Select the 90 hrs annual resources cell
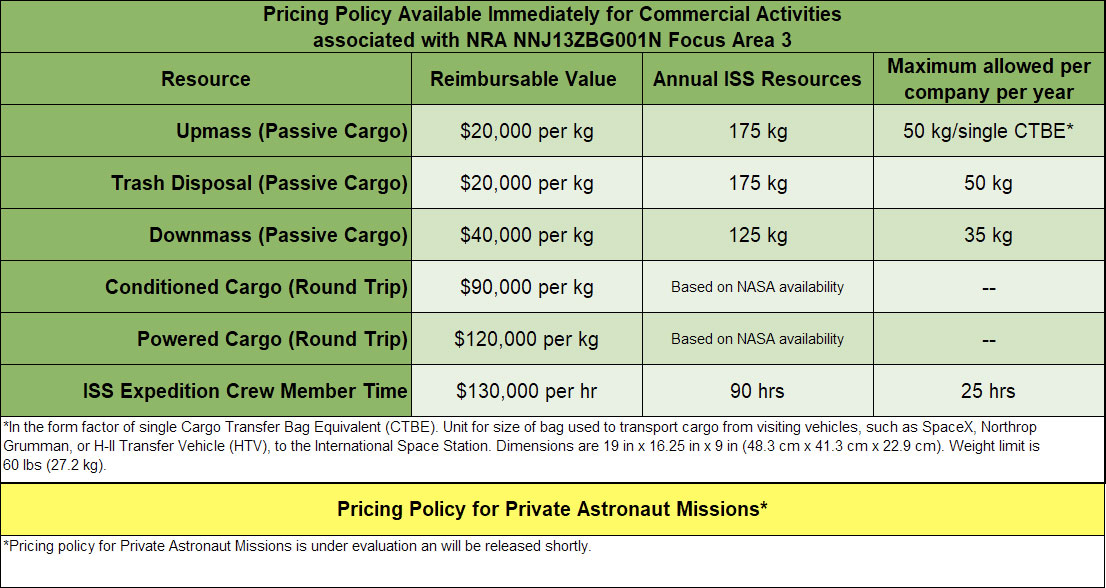This screenshot has height=588, width=1106. [758, 391]
